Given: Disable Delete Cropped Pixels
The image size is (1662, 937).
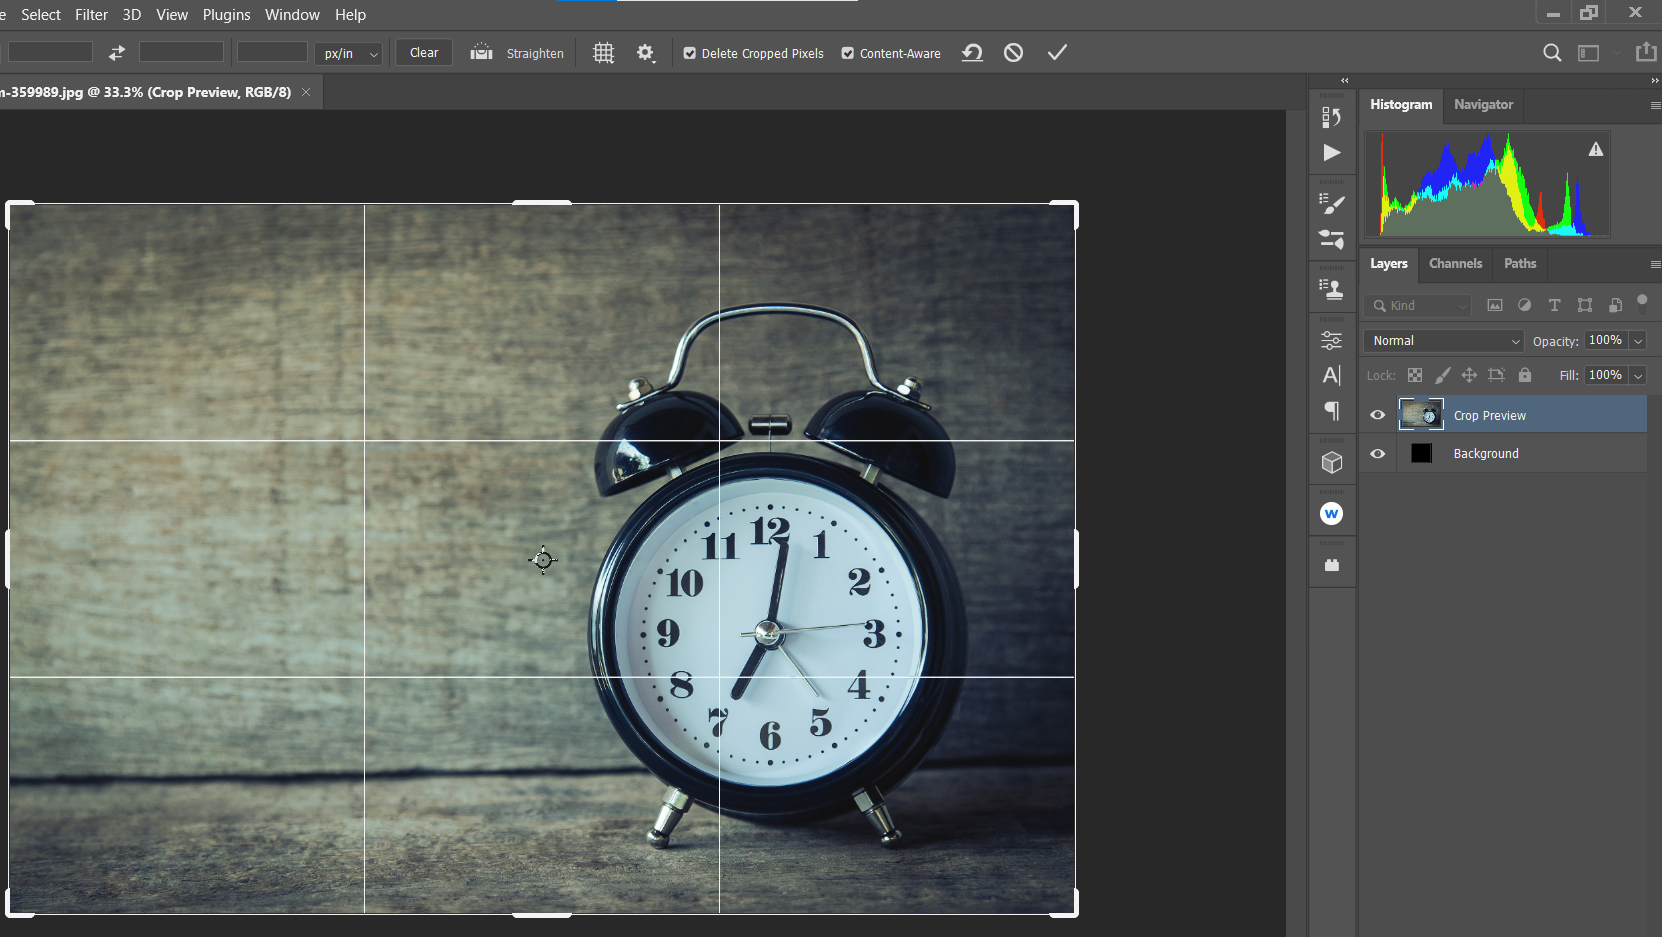Looking at the screenshot, I should click(690, 53).
